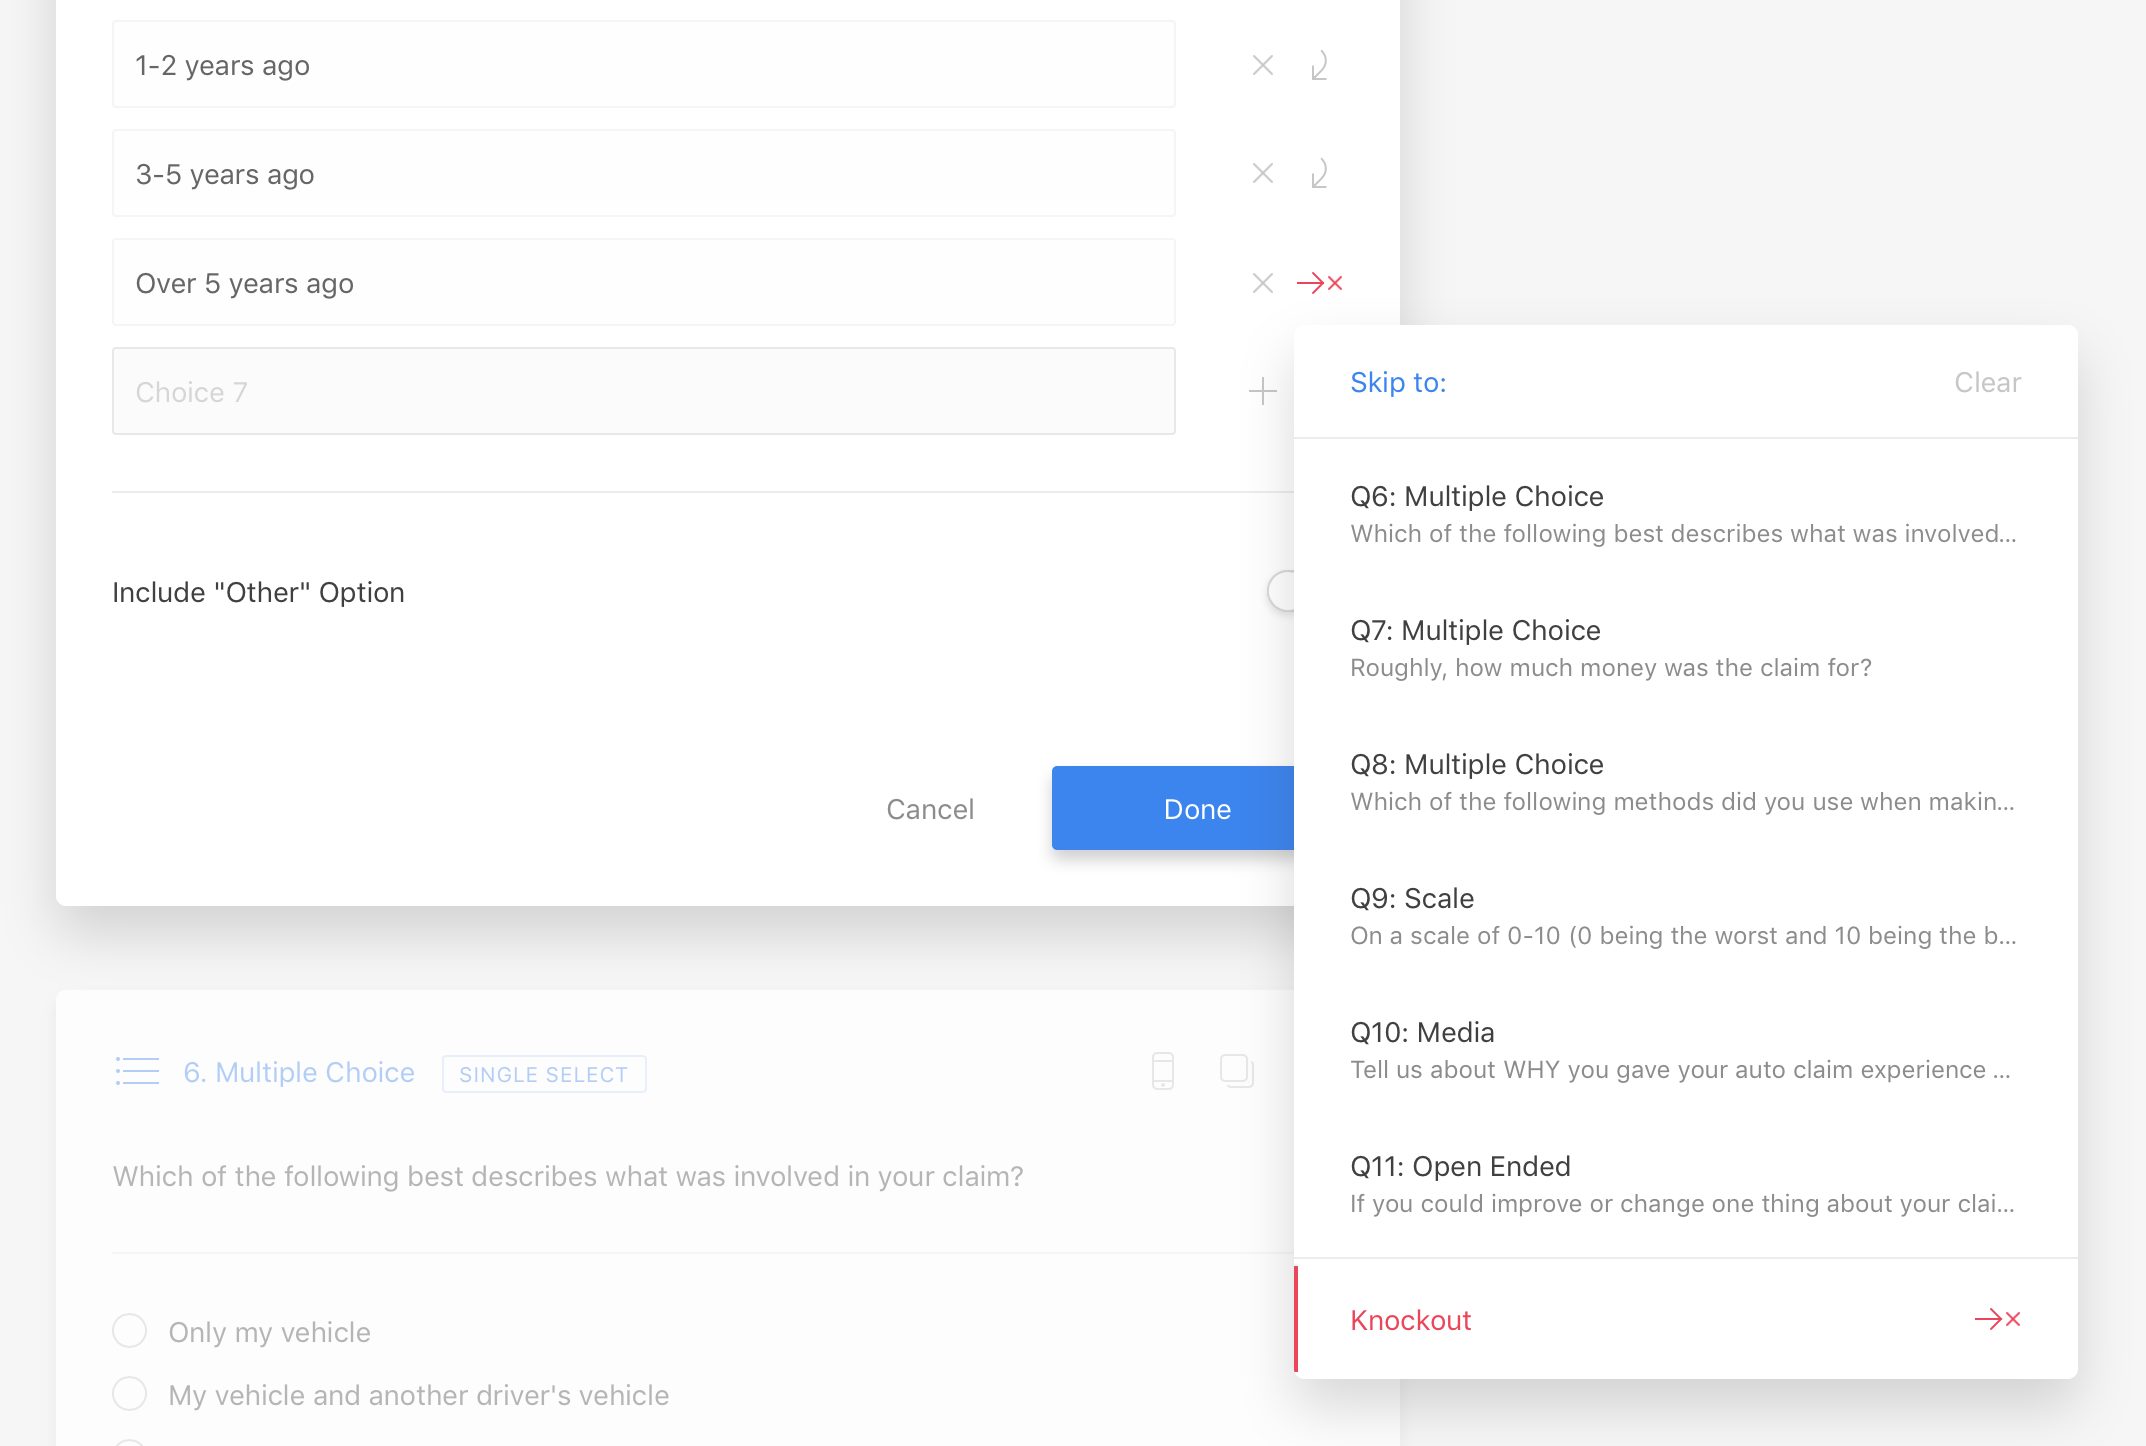Skip to Q9: Scale
2146x1446 pixels.
[1685, 916]
